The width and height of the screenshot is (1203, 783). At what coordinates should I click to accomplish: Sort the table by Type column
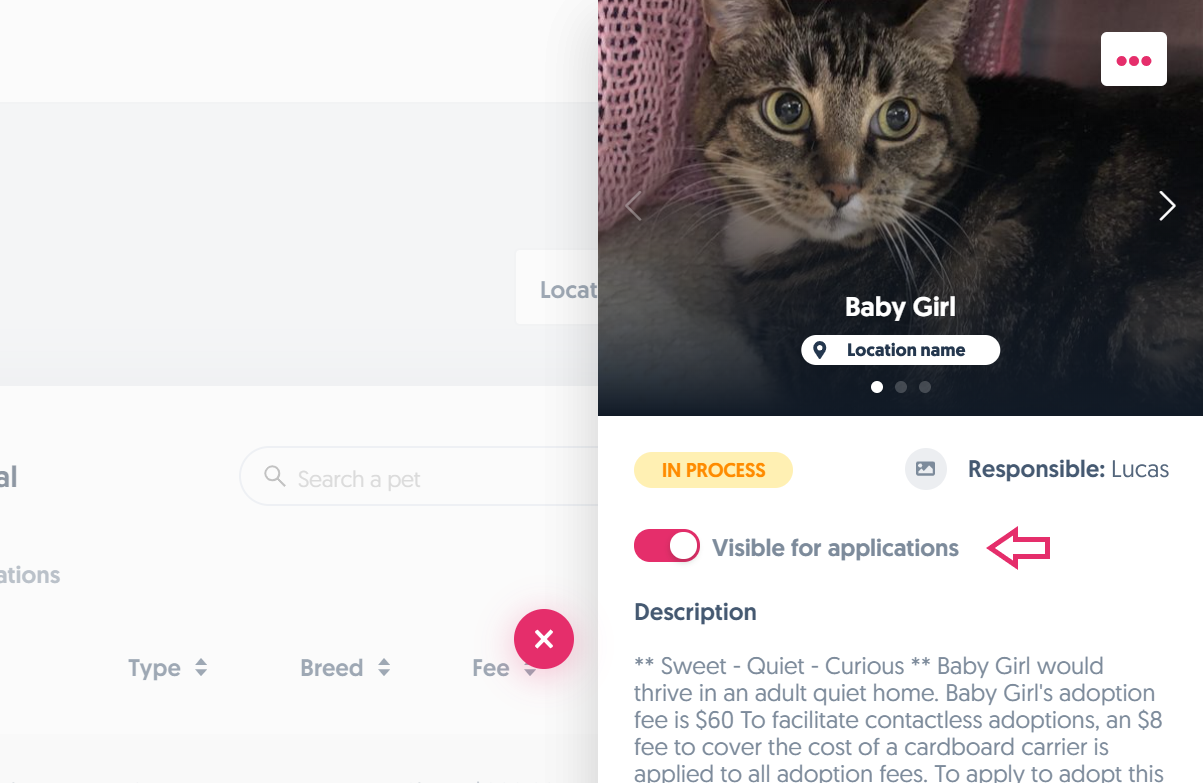201,668
